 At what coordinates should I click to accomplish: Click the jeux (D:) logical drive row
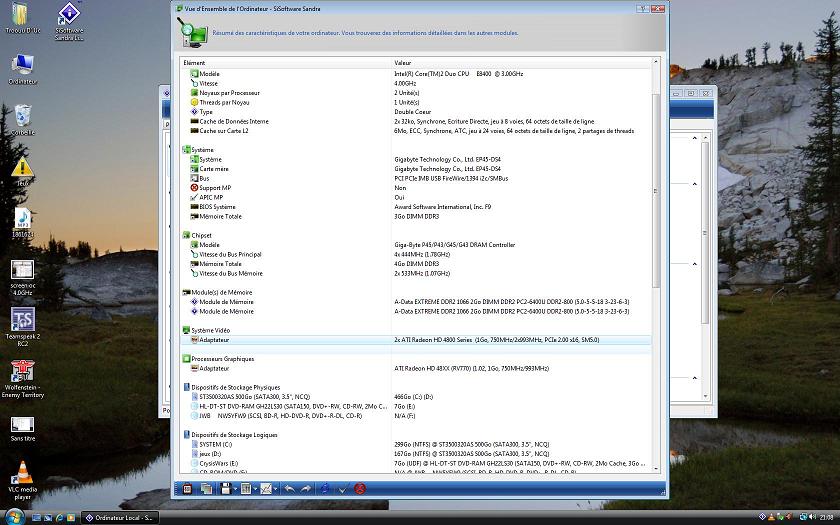point(416,454)
